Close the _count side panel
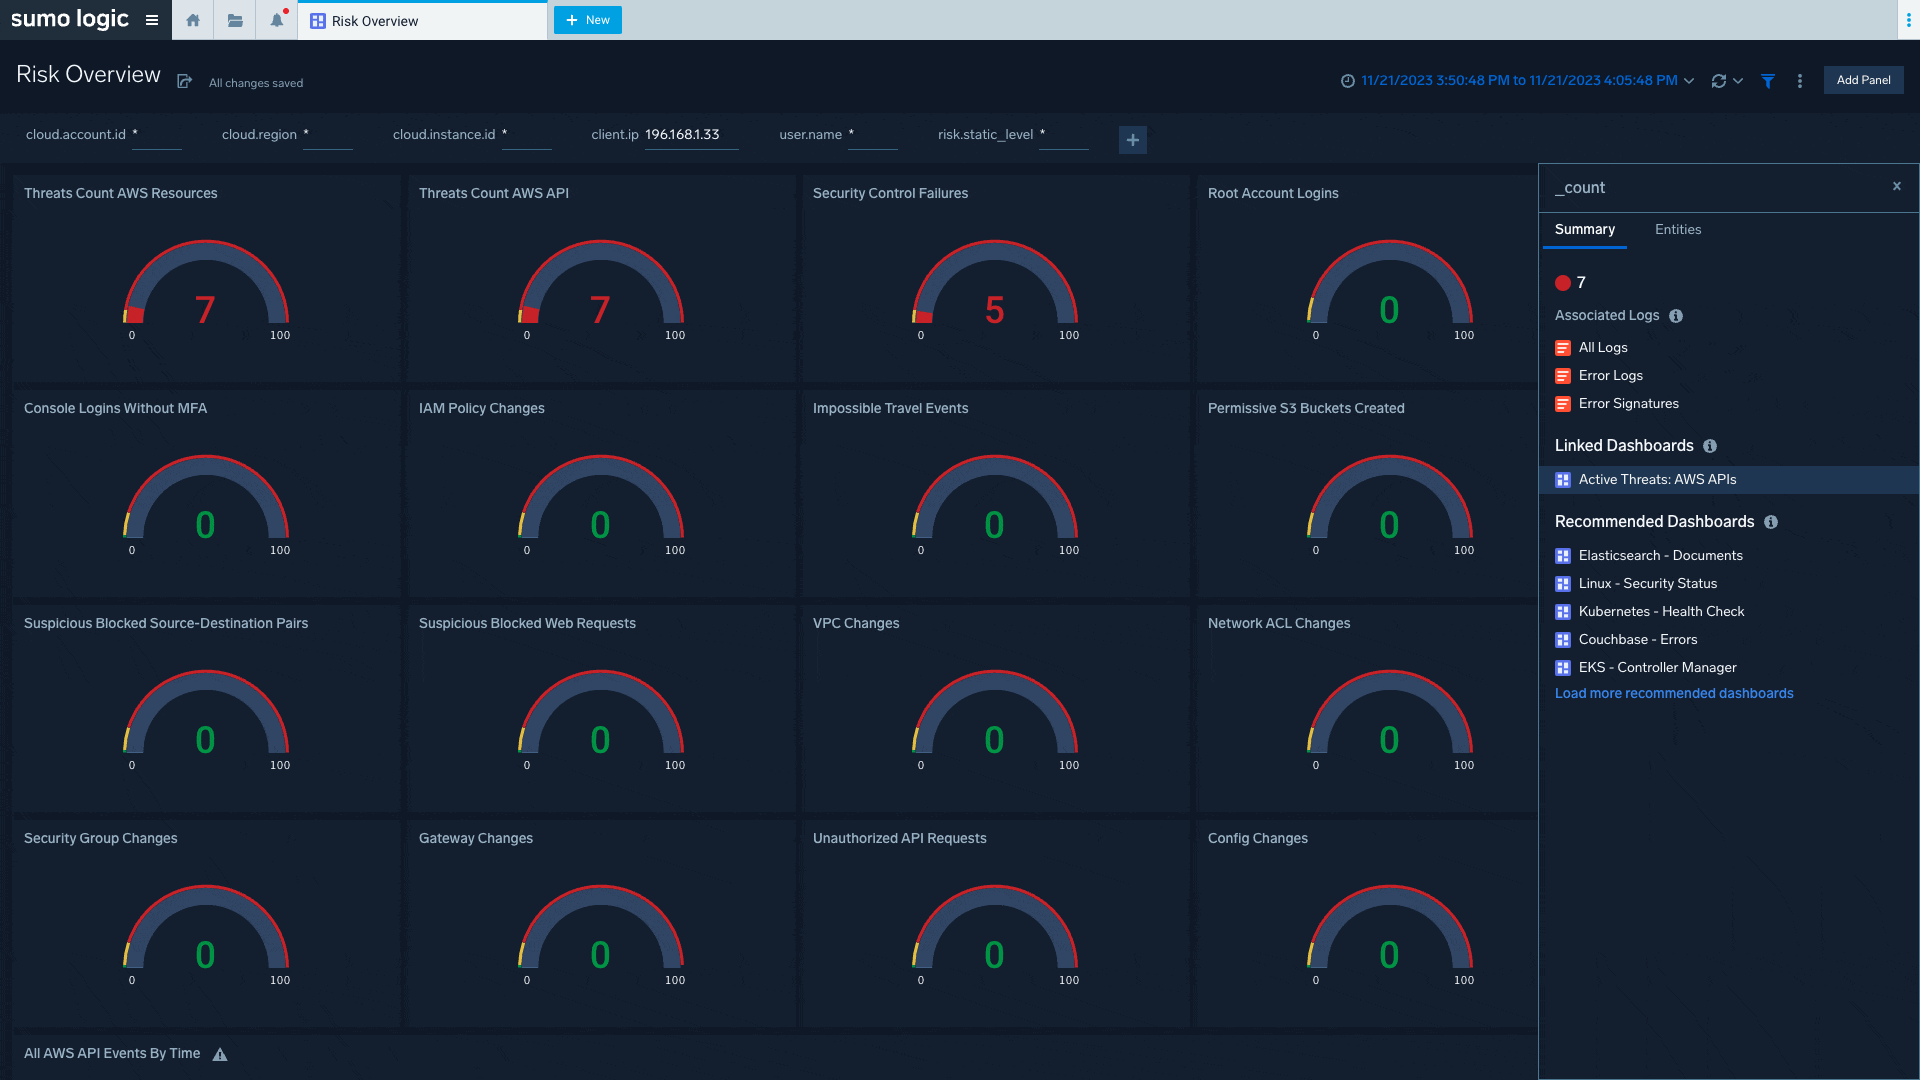1920x1080 pixels. (x=1897, y=186)
